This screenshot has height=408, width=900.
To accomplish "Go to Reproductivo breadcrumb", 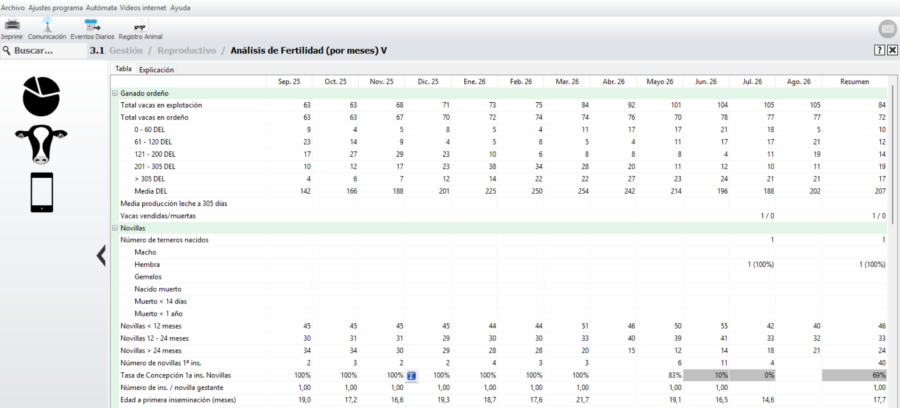I will tap(187, 50).
